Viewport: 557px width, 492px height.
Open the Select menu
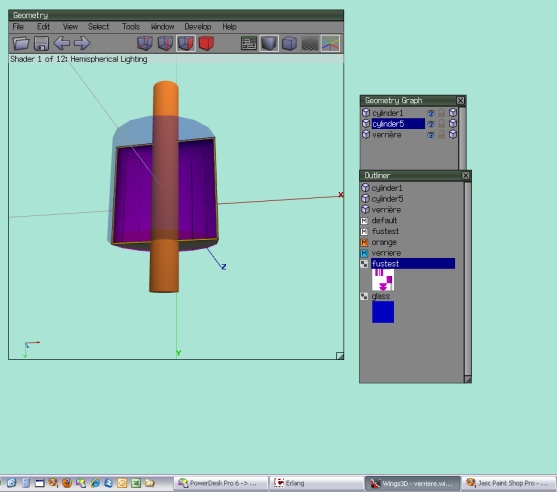(98, 27)
